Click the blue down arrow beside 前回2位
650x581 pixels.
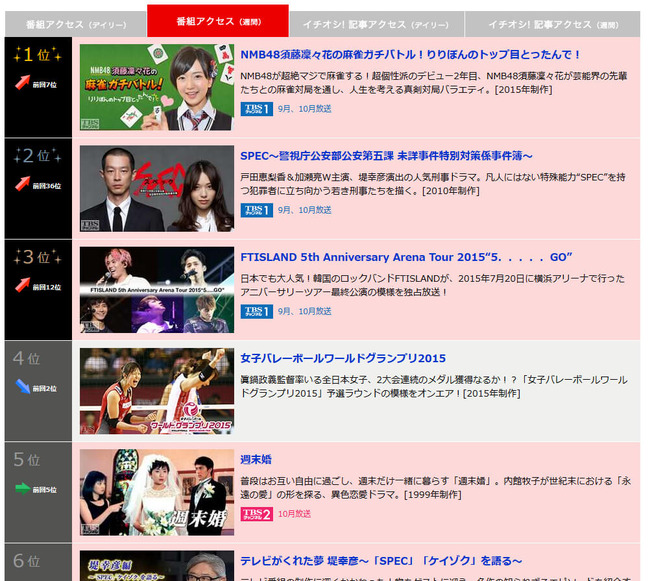tap(22, 386)
